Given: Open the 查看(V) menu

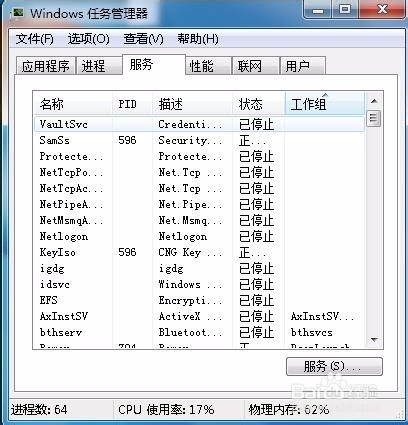Looking at the screenshot, I should [143, 39].
